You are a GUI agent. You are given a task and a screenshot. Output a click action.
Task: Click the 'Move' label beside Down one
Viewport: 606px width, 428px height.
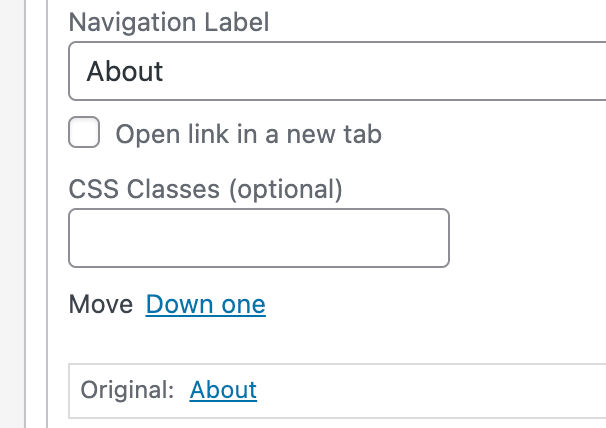(101, 304)
